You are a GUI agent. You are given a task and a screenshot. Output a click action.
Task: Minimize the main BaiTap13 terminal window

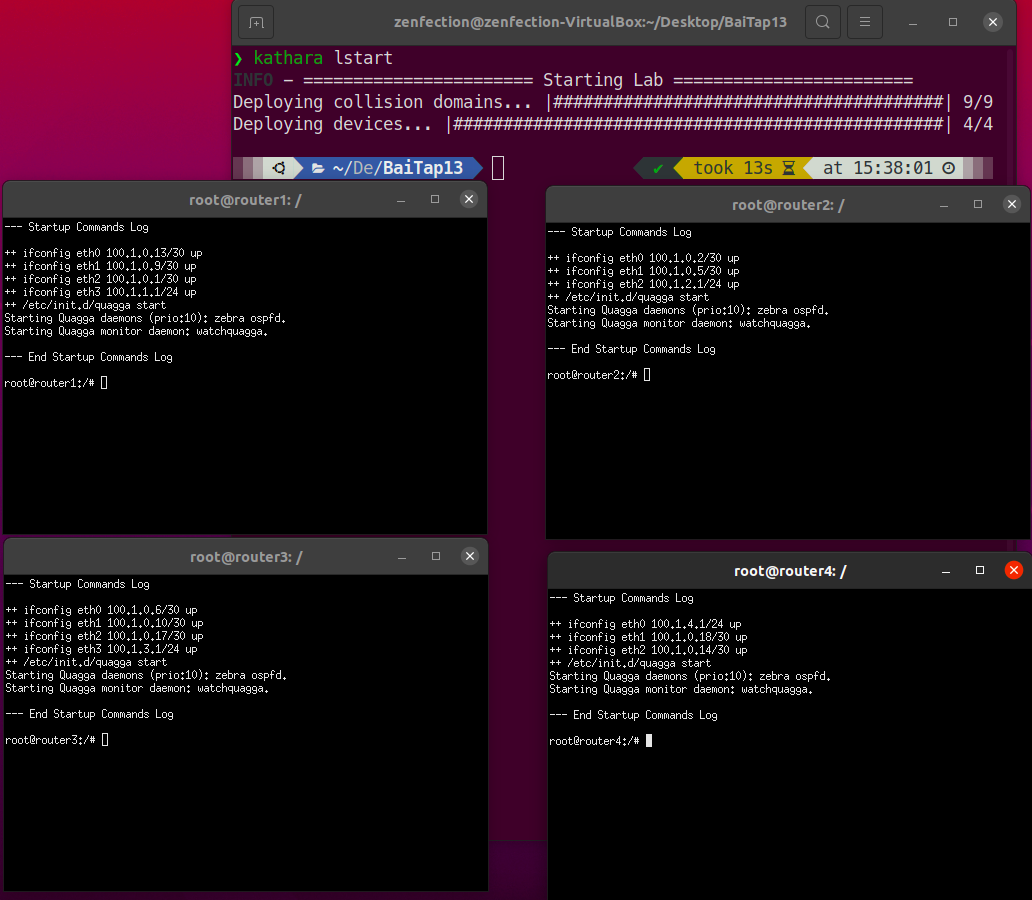[913, 22]
